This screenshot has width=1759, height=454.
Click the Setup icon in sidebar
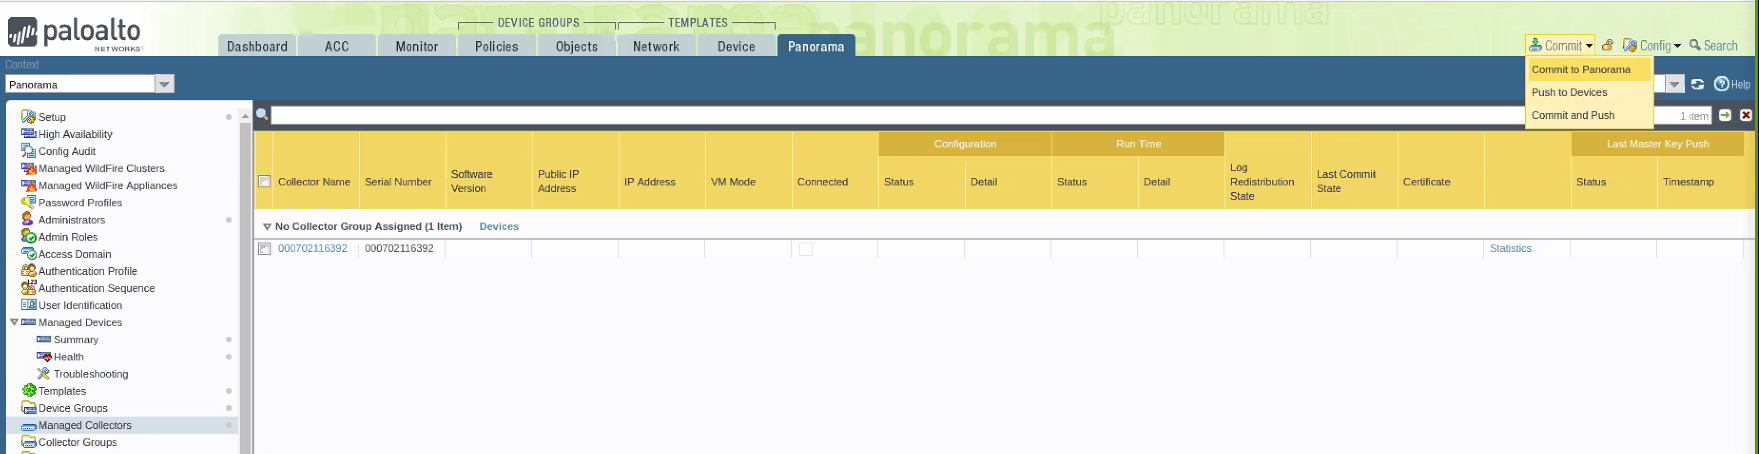tap(29, 117)
